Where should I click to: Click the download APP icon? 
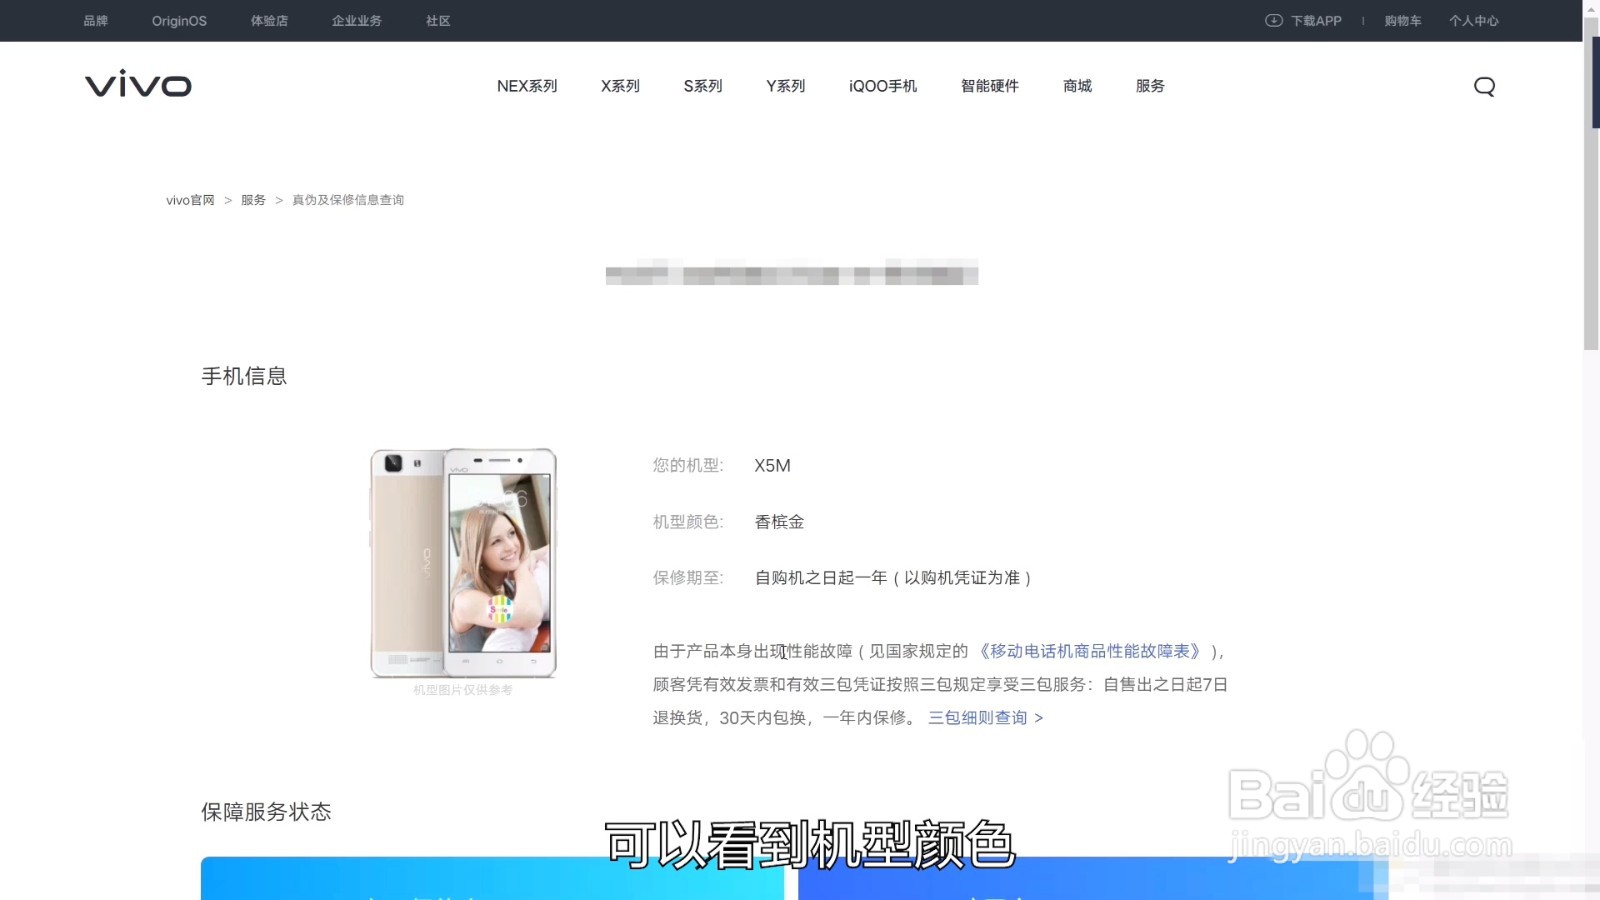(1273, 20)
